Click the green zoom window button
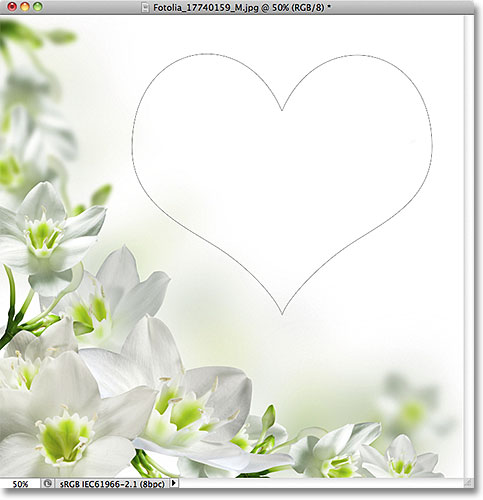 coord(38,7)
